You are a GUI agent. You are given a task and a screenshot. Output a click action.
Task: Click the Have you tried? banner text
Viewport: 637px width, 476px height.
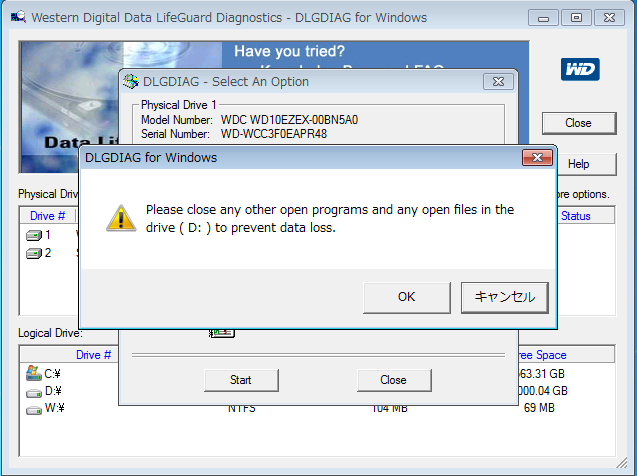(x=289, y=51)
